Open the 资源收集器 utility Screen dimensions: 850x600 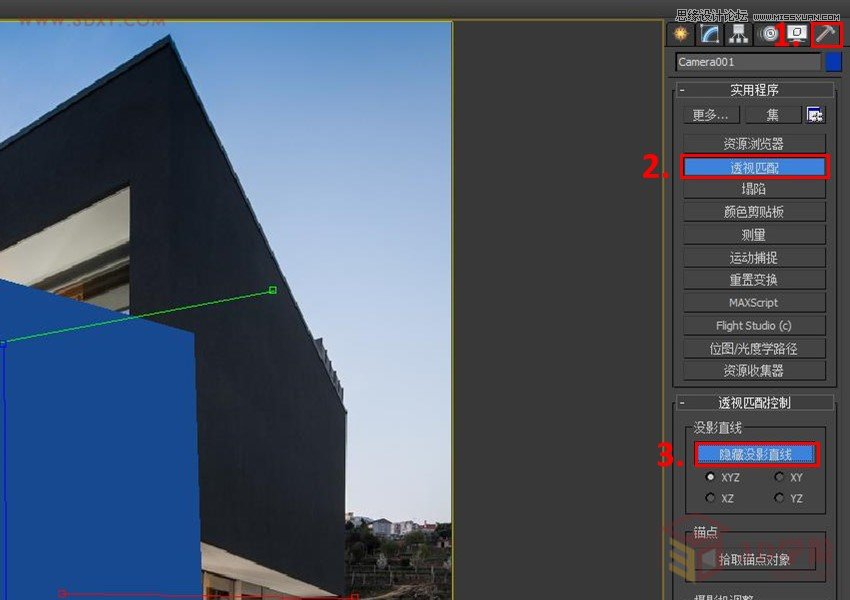pos(755,370)
